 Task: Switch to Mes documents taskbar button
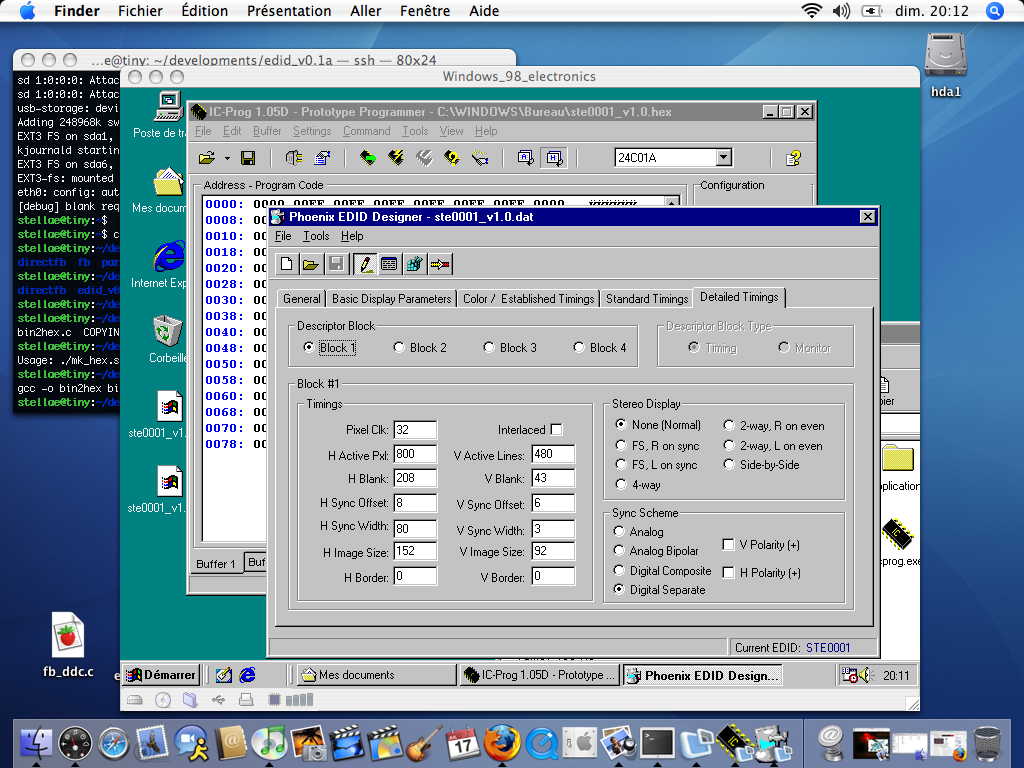tap(377, 675)
